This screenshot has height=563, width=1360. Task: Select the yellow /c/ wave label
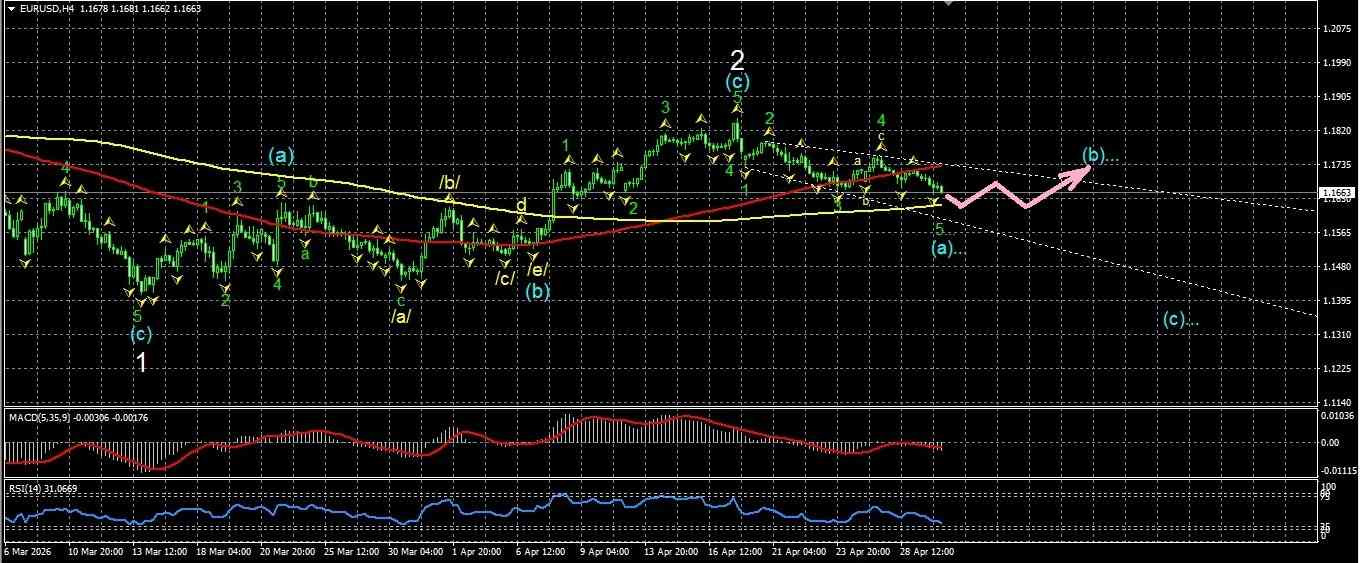(505, 278)
